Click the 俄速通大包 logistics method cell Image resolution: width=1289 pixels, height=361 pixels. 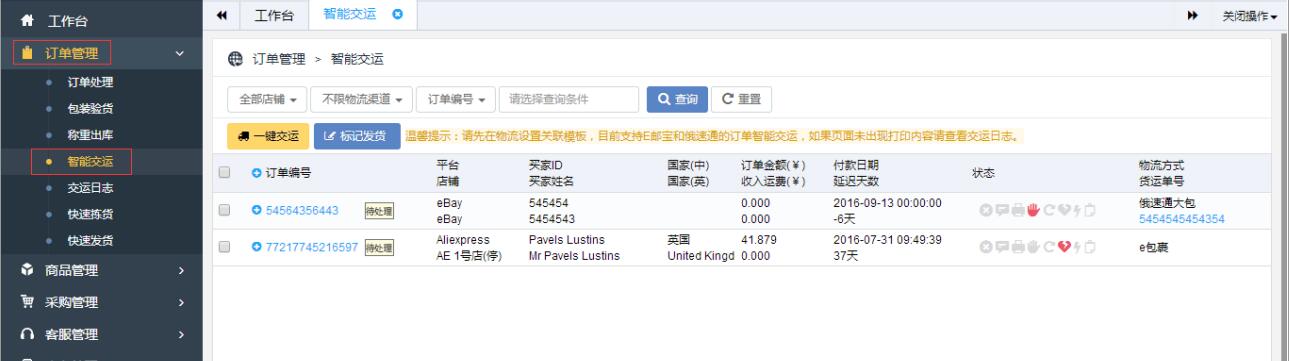(1167, 203)
